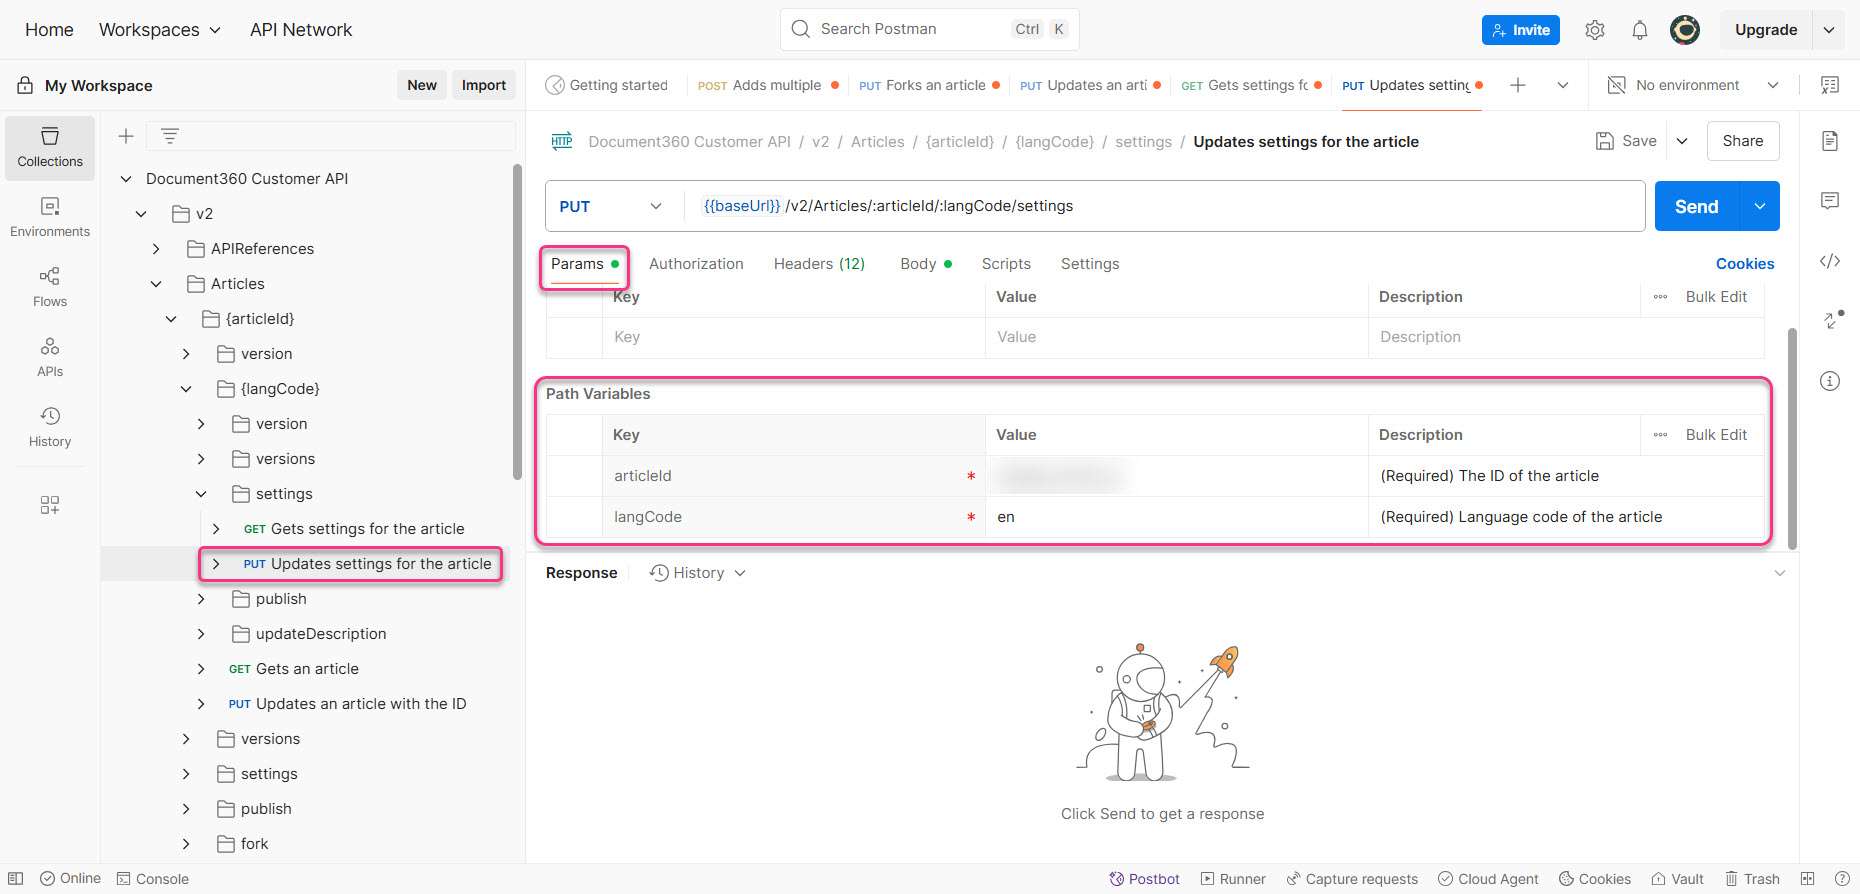This screenshot has width=1860, height=894.
Task: Open the PUT Forks an article tab
Action: coord(929,85)
